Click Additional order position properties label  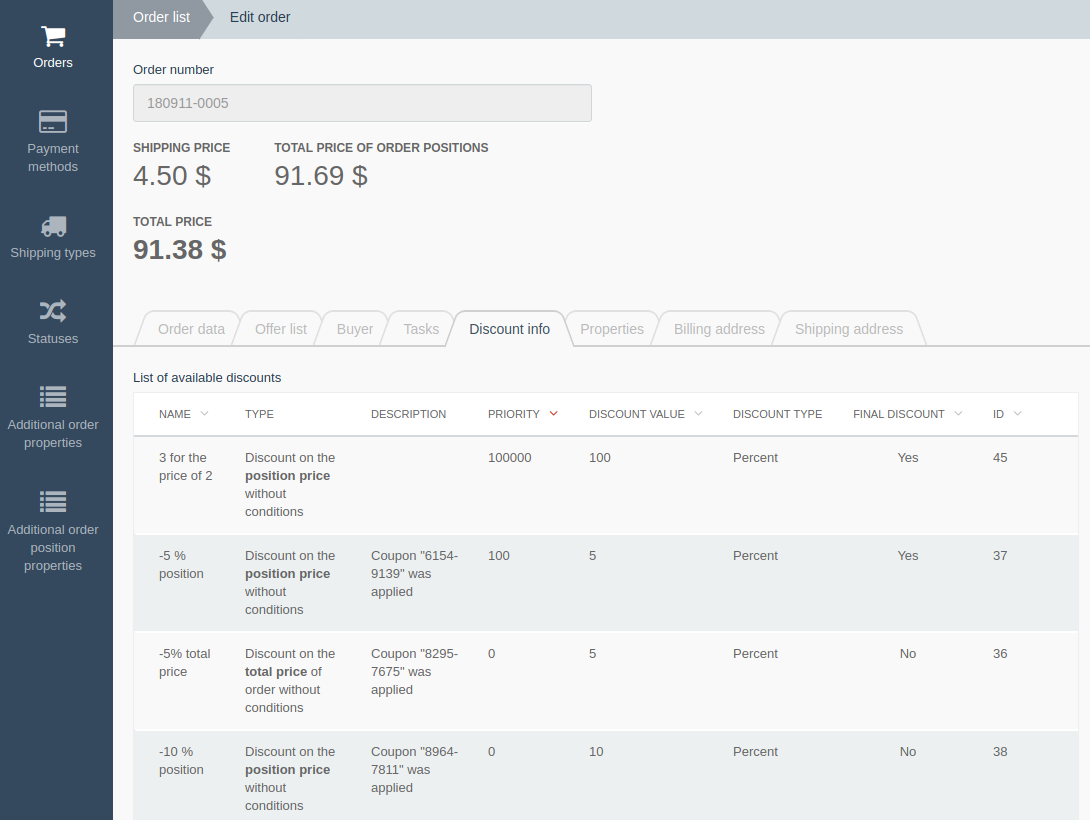click(53, 548)
